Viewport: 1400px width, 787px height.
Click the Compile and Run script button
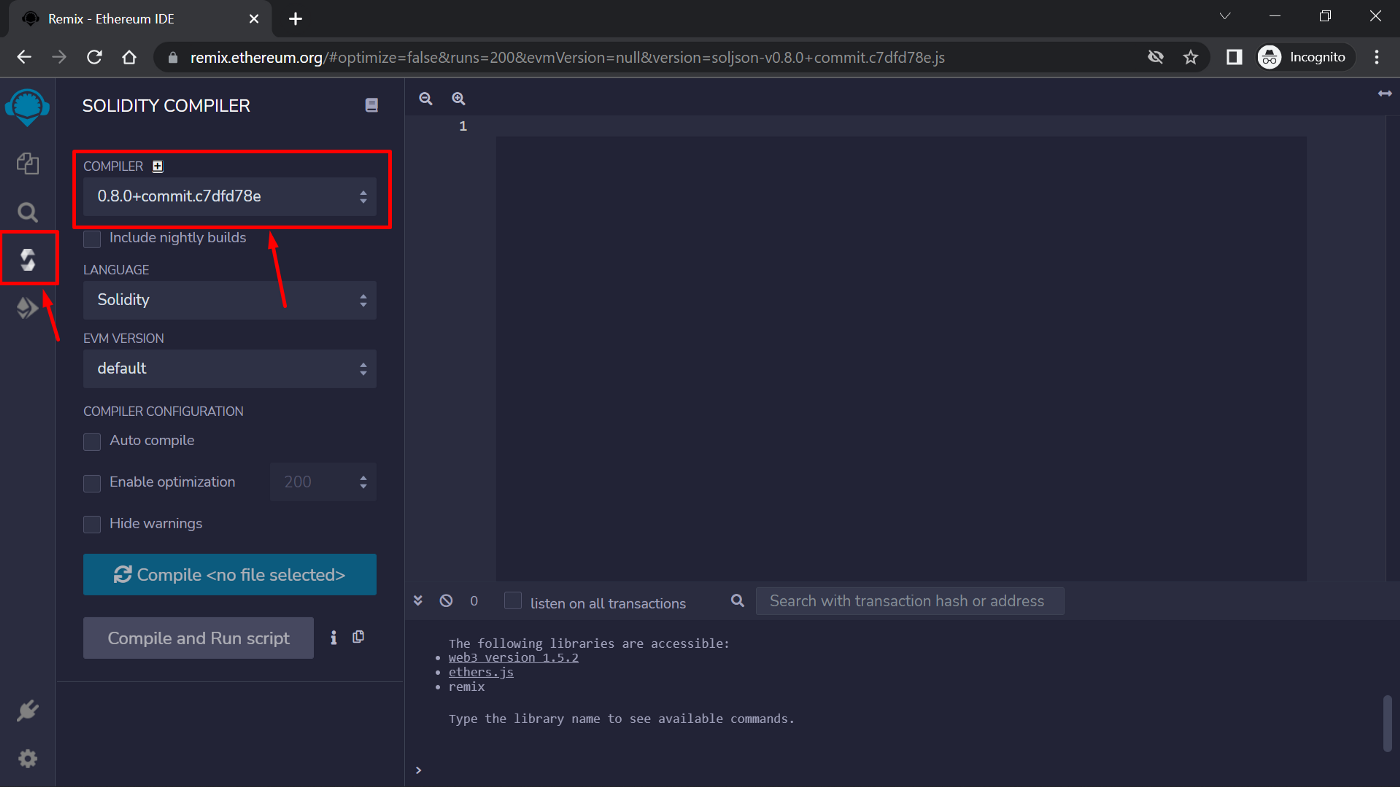coord(198,638)
